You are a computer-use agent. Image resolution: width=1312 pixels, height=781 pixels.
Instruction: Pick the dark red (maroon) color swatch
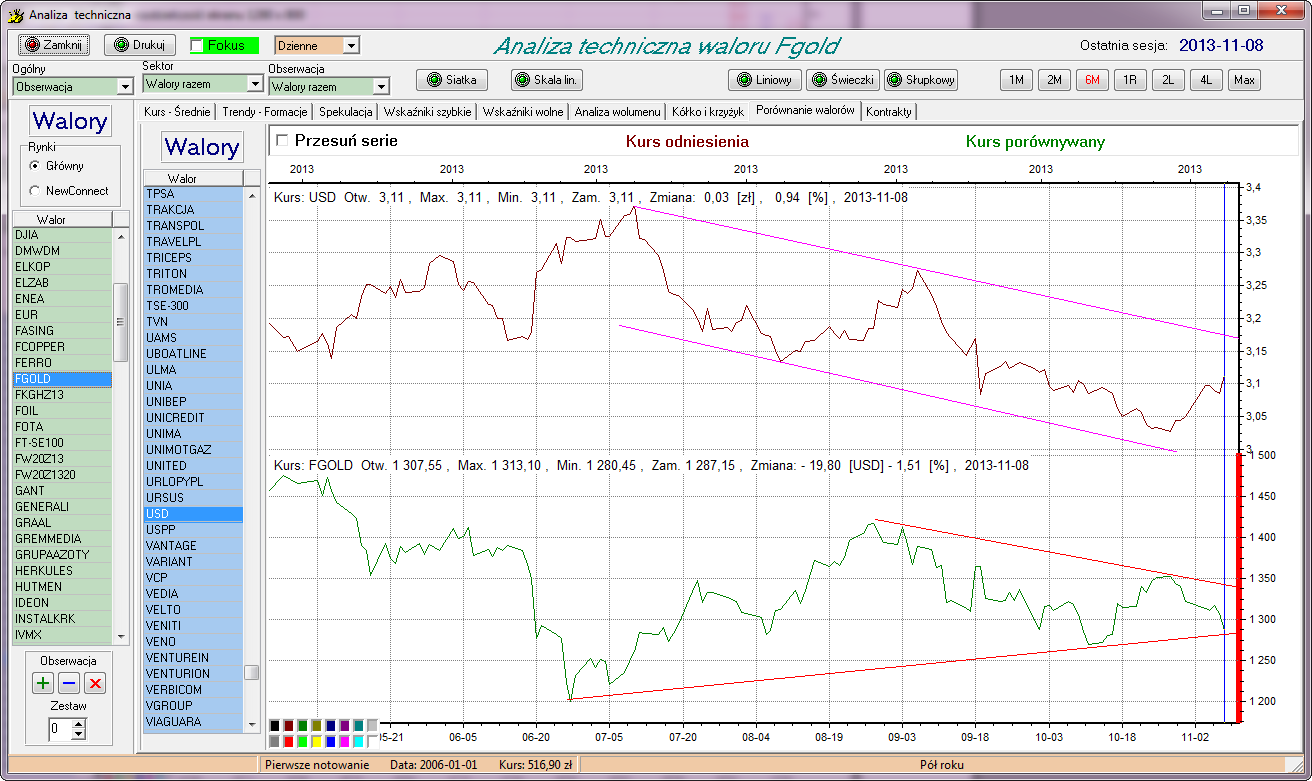pyautogui.click(x=289, y=726)
